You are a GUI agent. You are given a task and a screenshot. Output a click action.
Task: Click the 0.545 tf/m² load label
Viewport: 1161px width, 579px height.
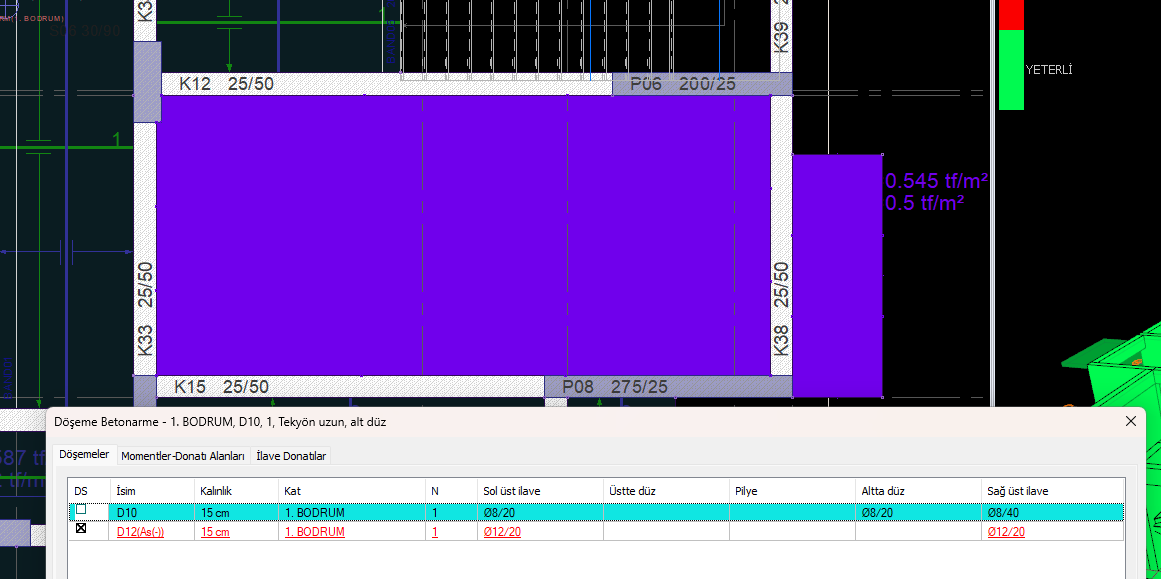(x=936, y=181)
